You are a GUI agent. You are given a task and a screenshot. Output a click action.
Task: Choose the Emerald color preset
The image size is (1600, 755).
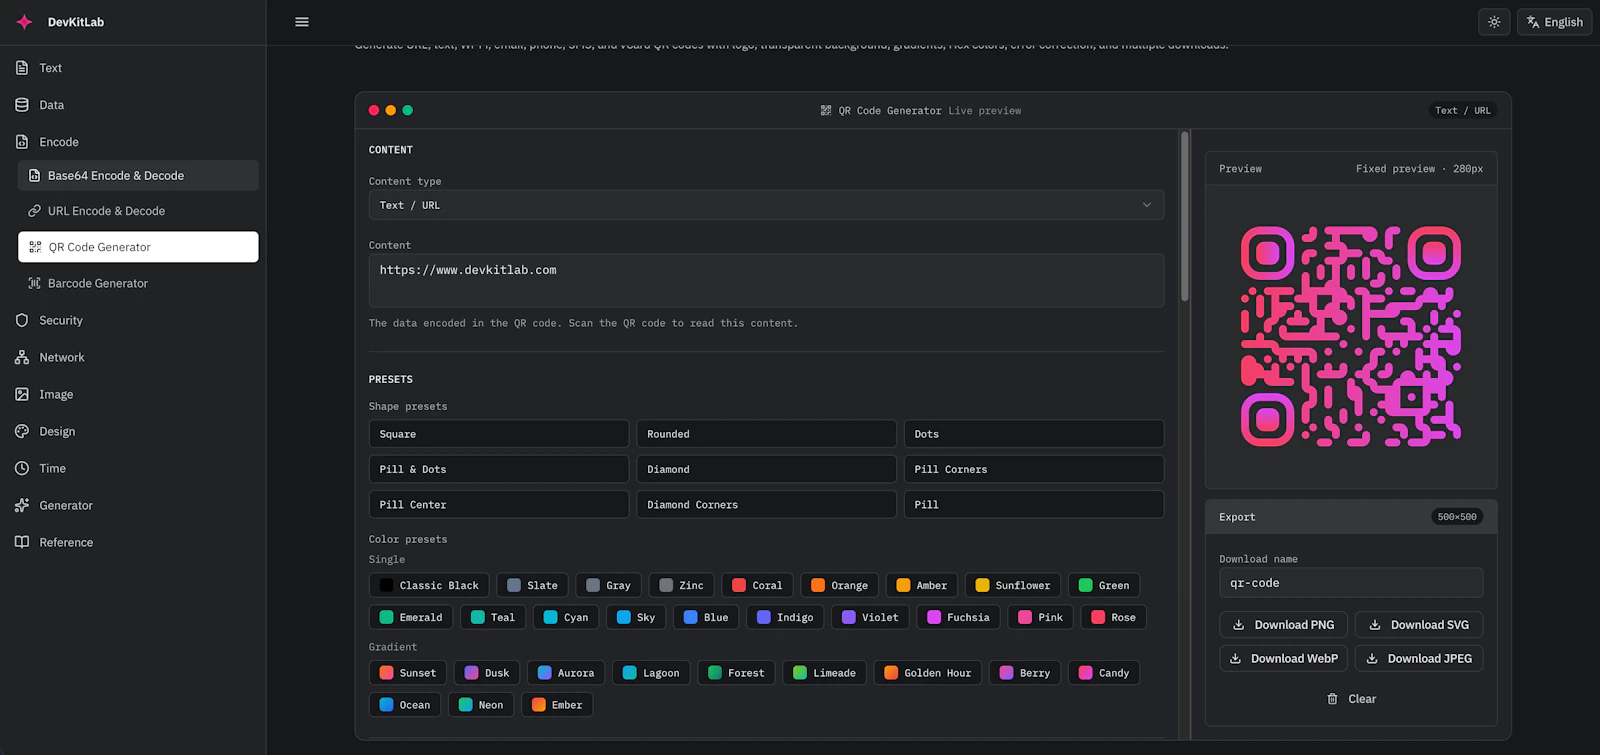pyautogui.click(x=411, y=617)
